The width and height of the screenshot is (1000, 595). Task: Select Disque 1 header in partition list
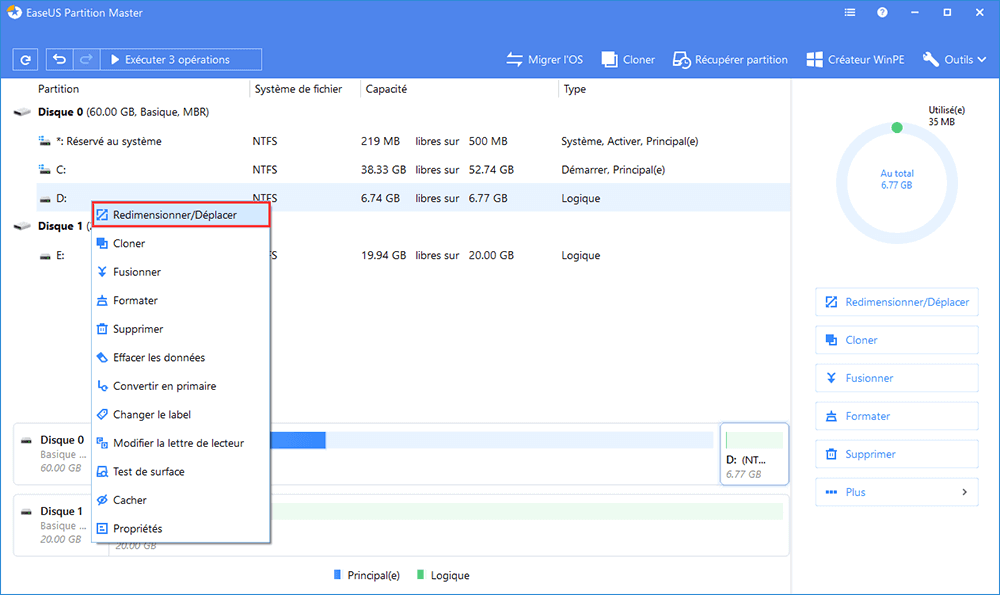60,226
